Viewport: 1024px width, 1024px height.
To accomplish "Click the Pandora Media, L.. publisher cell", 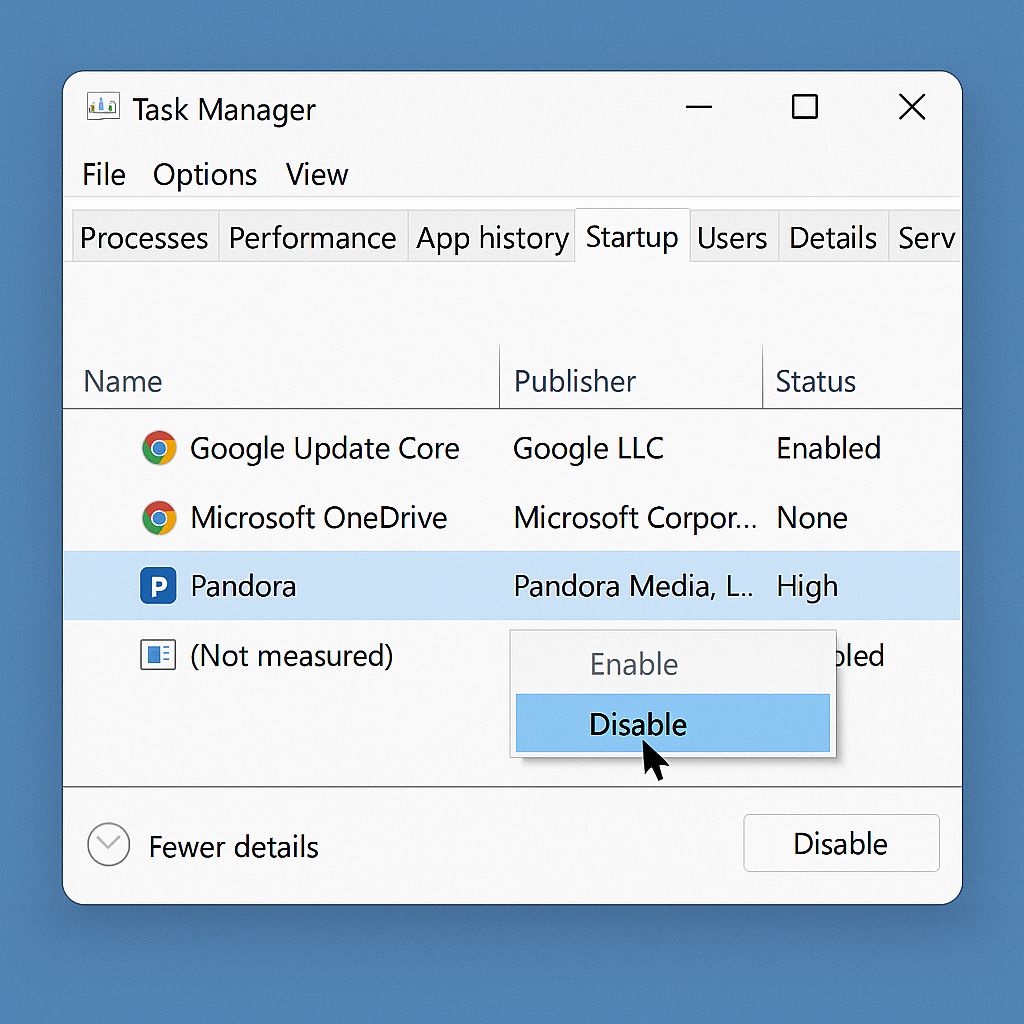I will [633, 586].
